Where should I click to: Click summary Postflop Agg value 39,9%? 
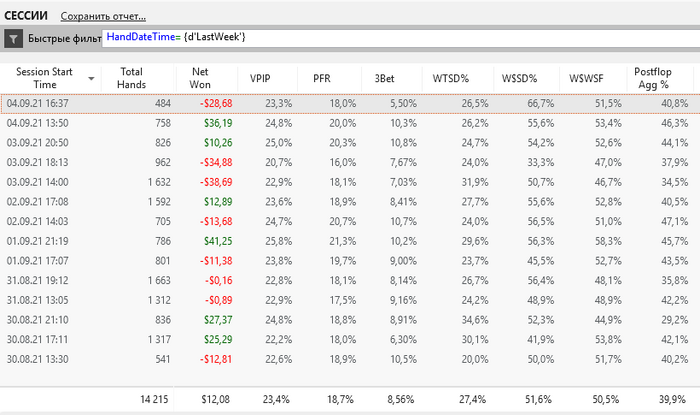672,399
